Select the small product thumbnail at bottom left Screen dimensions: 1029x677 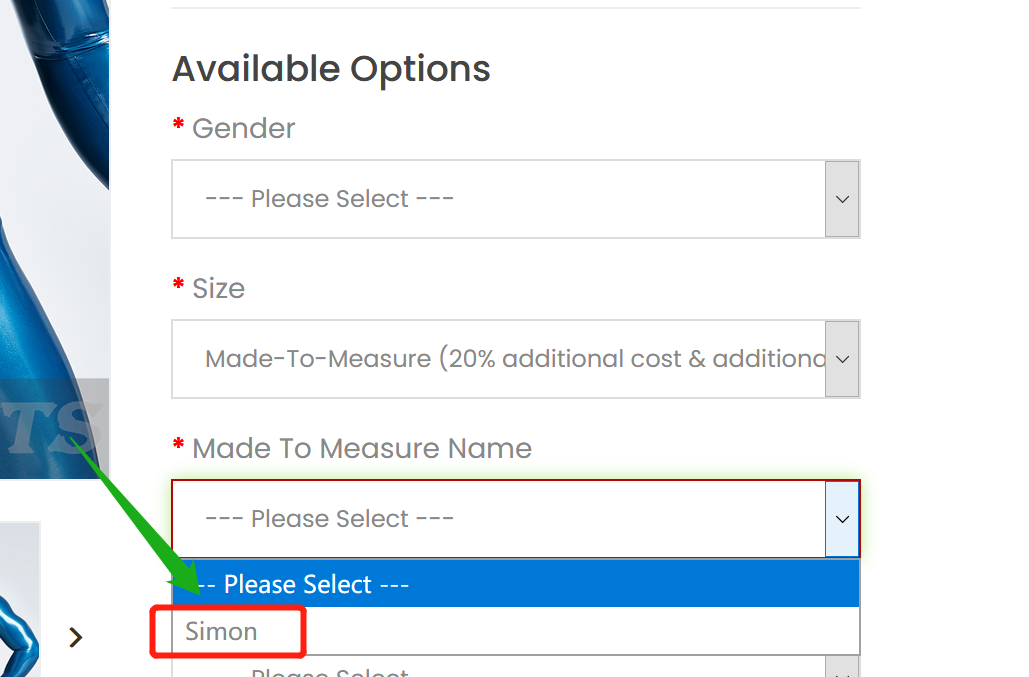point(20,600)
